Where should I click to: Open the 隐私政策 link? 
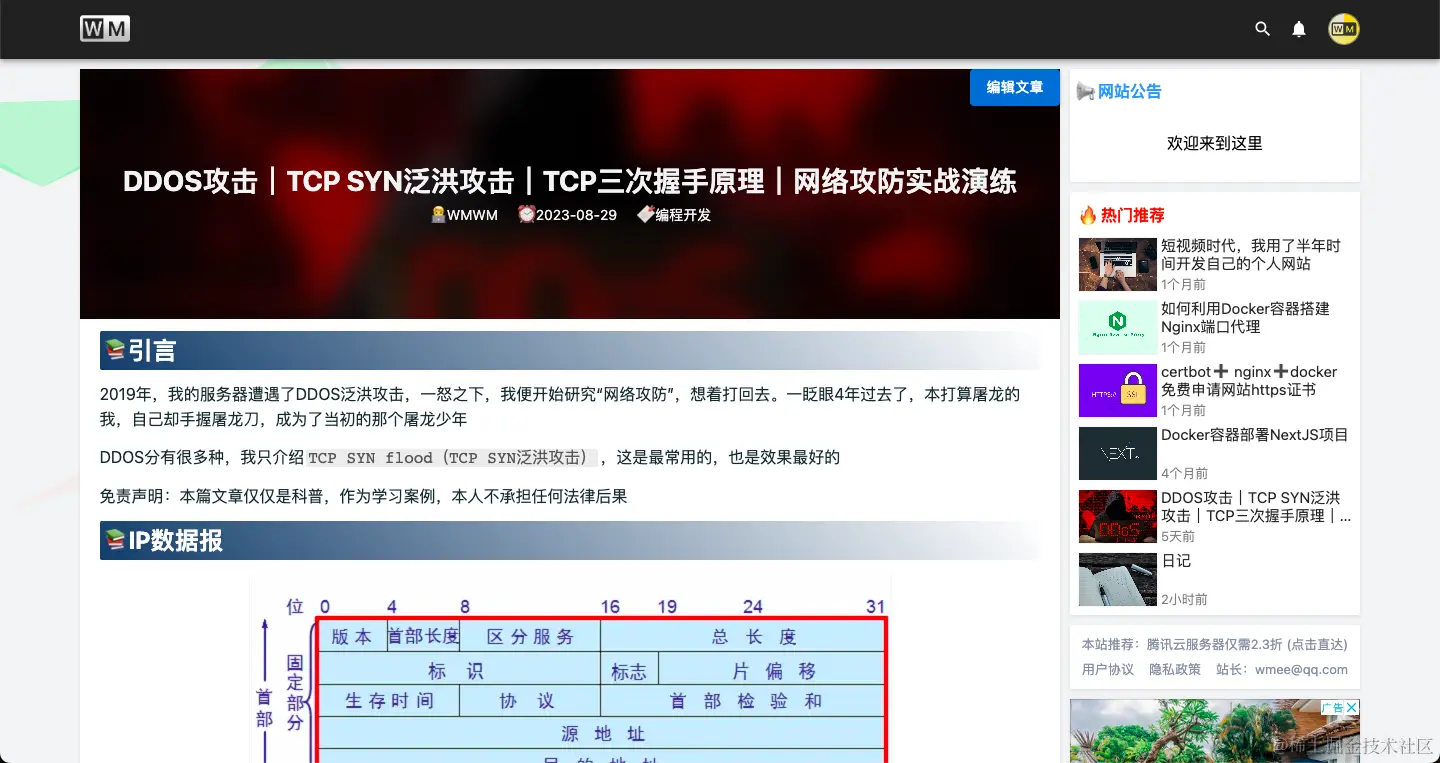click(1175, 669)
